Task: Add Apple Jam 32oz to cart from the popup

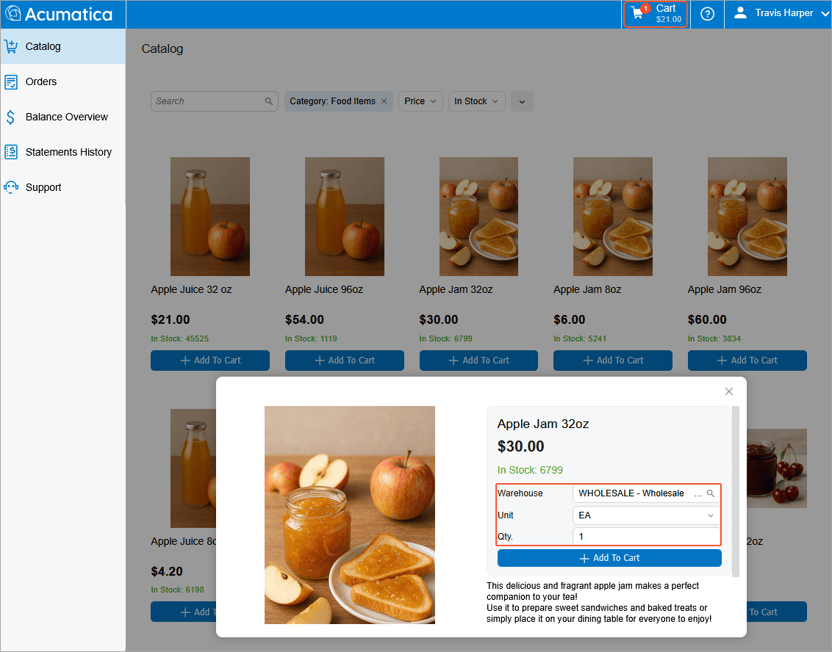Action: (x=608, y=558)
